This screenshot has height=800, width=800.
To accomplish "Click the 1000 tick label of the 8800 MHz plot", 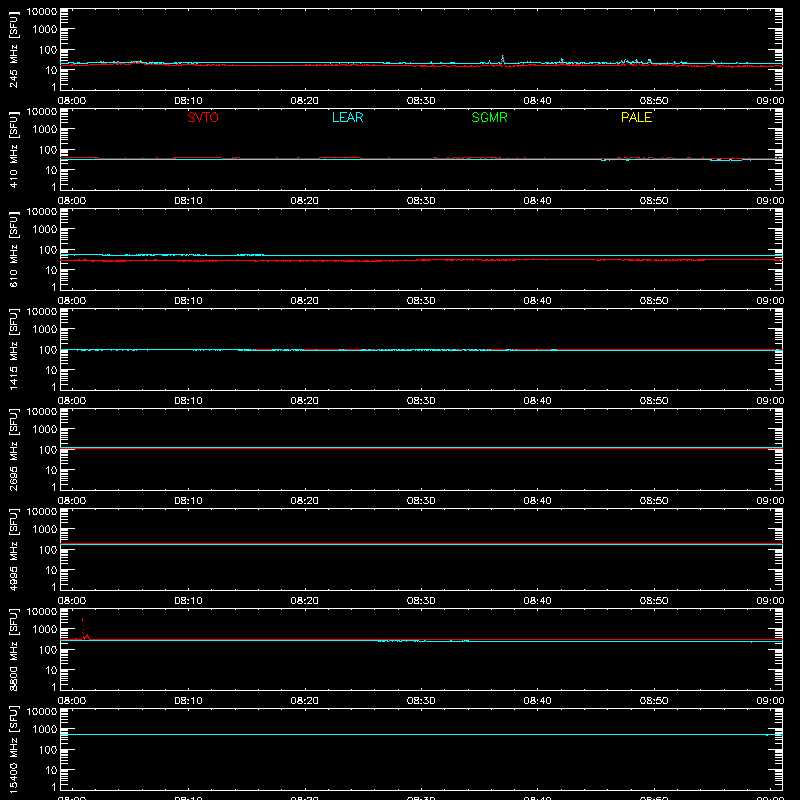I will [45, 629].
